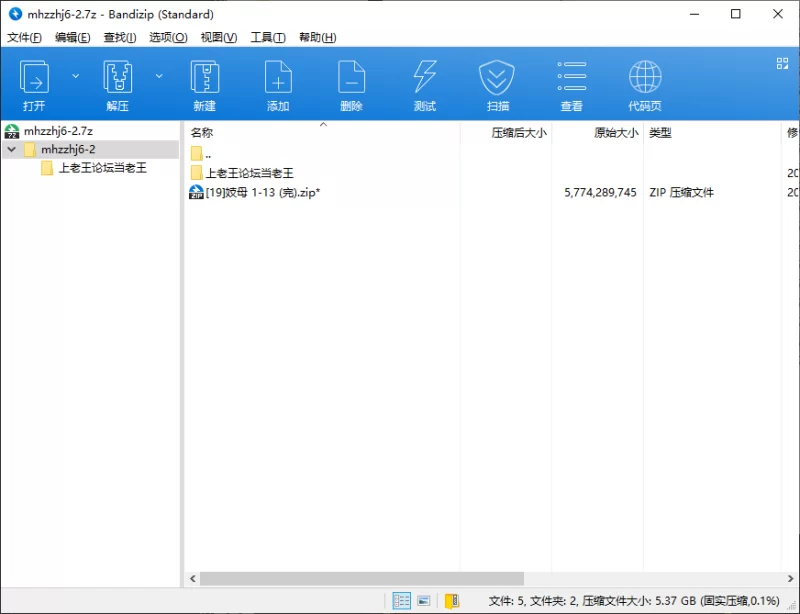Image resolution: width=800 pixels, height=614 pixels.
Task: Select mhzzhj6-2 folder in tree
Action: click(x=68, y=150)
